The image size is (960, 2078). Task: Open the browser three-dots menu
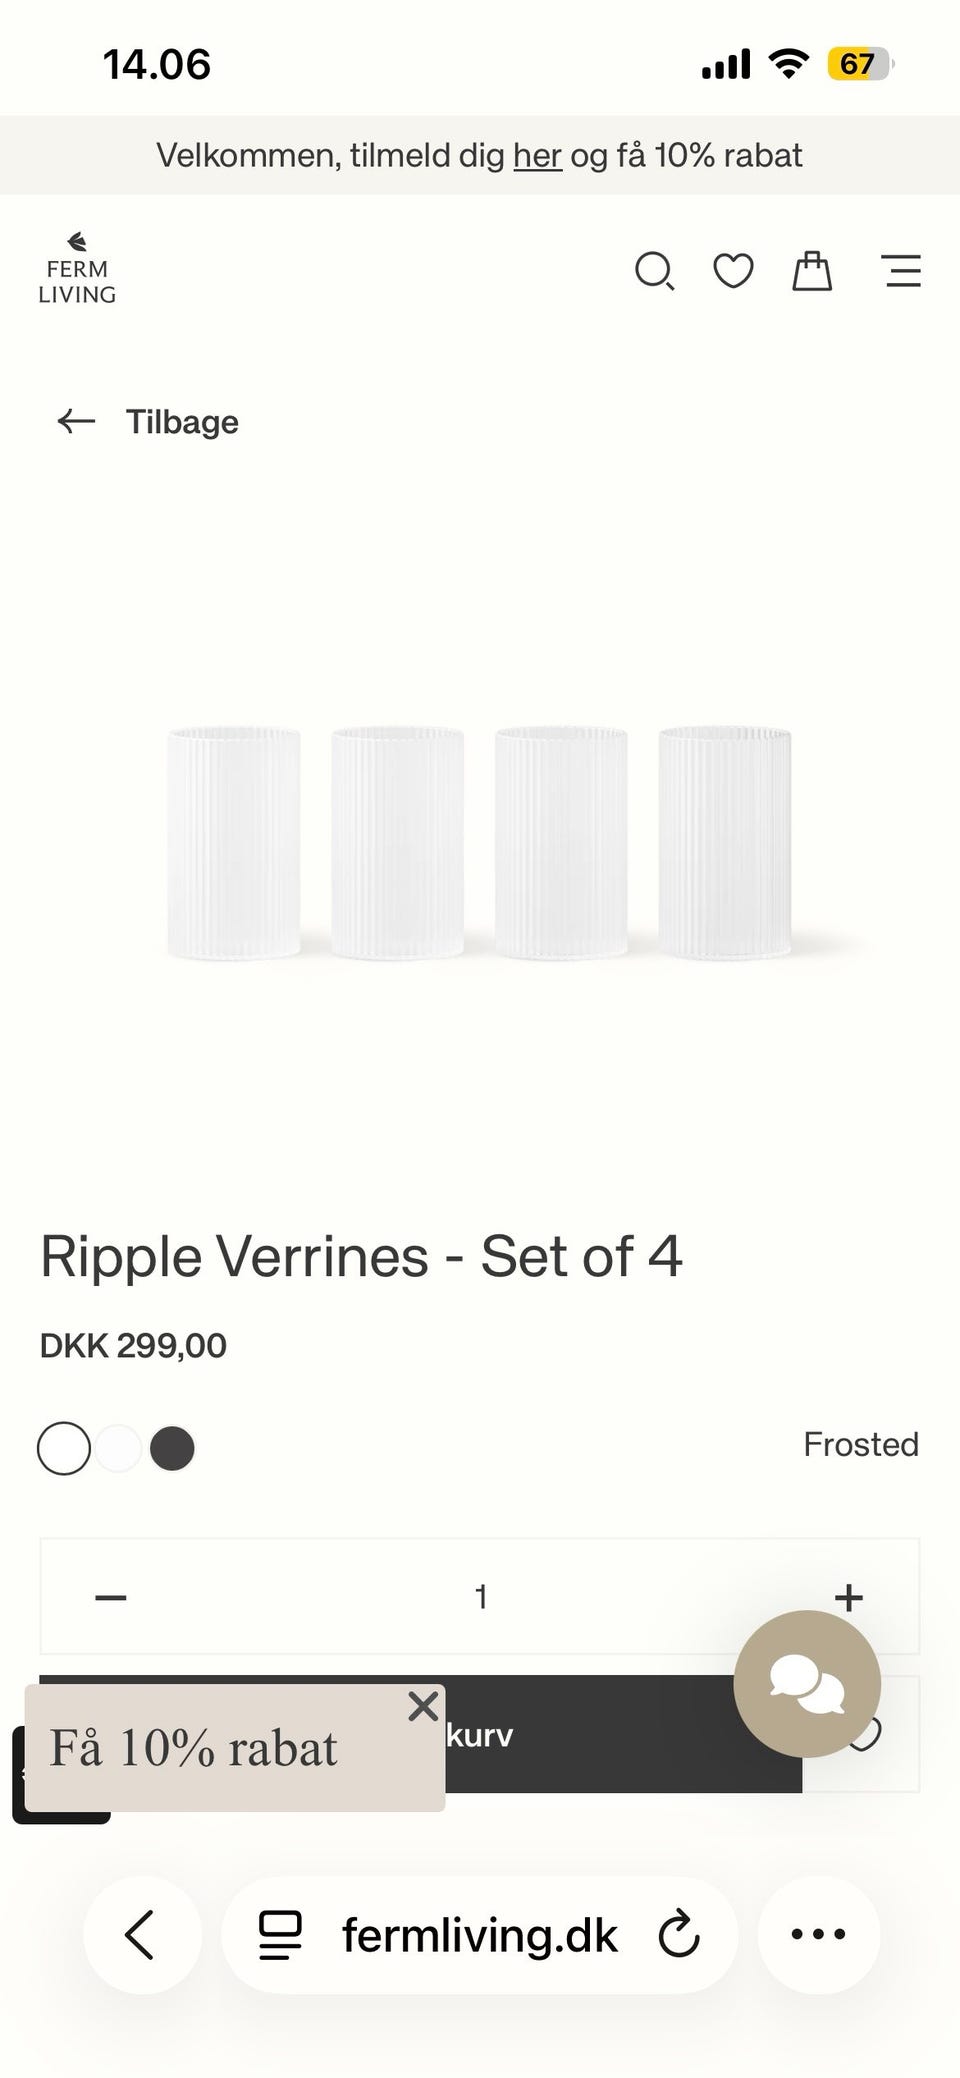(x=818, y=1934)
